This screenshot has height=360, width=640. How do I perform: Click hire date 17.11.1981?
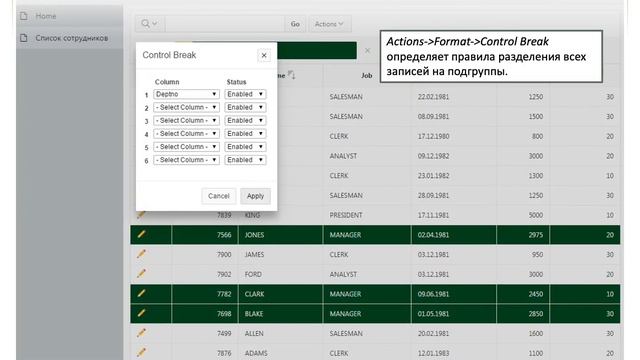433,215
